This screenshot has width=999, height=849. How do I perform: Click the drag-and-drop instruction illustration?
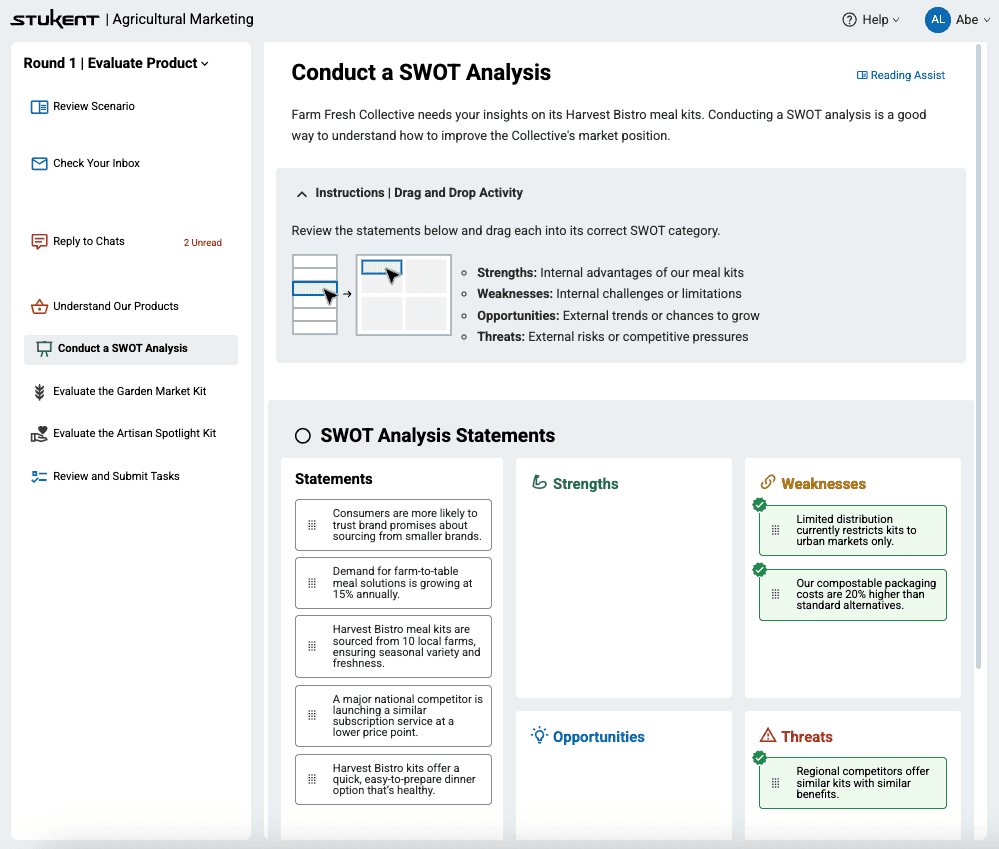pos(371,295)
